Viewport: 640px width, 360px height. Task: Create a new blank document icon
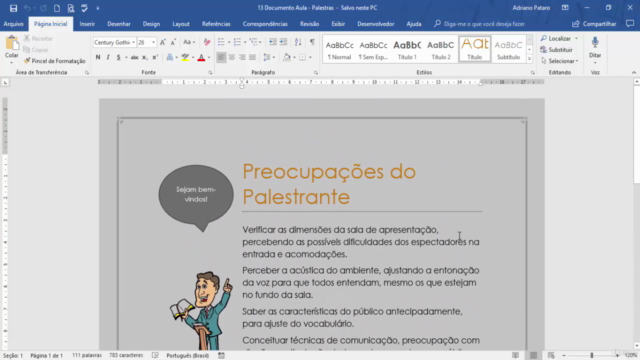coord(57,8)
